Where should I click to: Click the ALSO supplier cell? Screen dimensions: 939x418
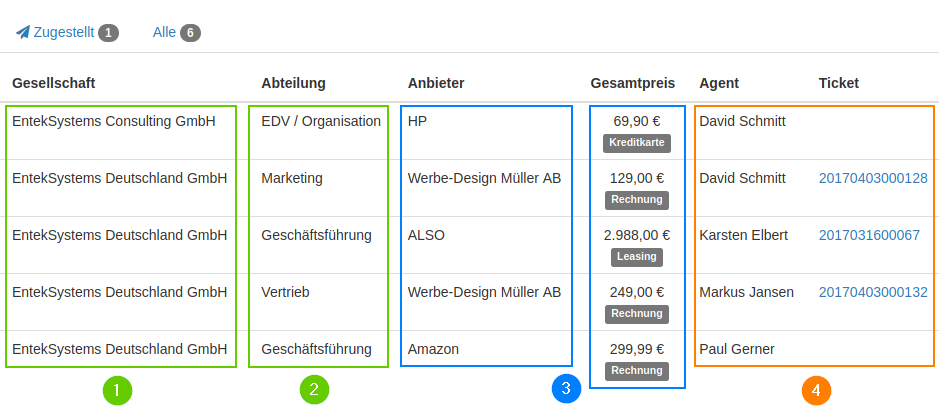pyautogui.click(x=426, y=235)
